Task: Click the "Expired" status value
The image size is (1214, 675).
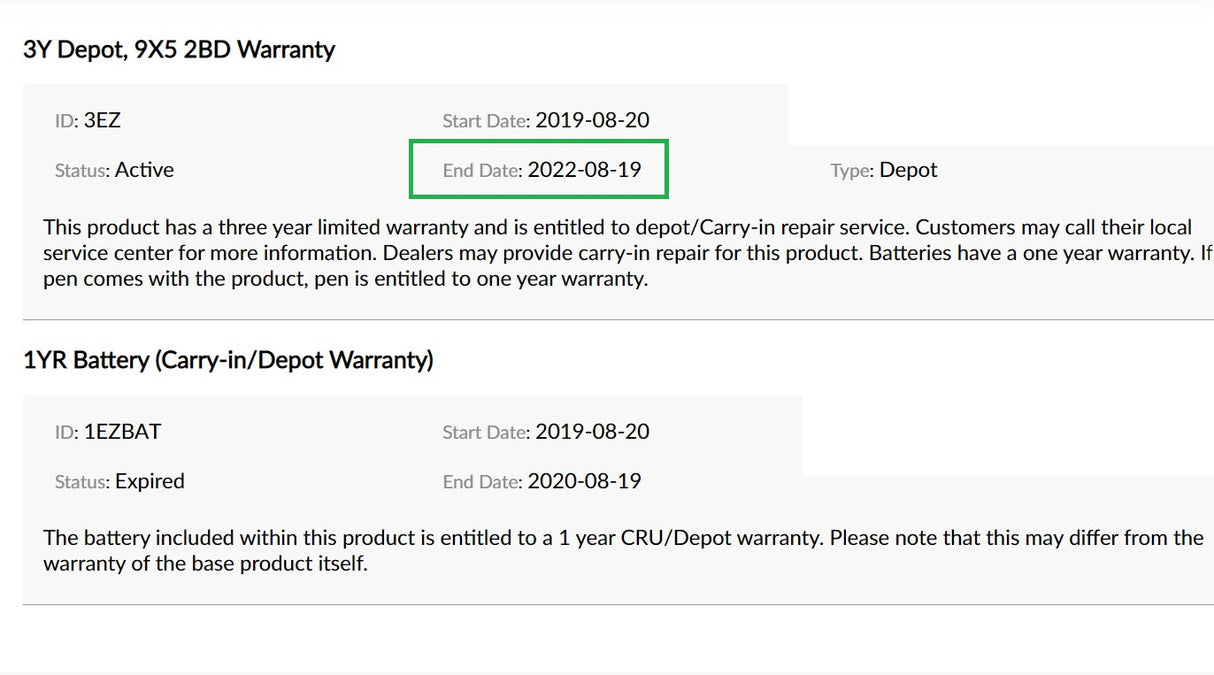Action: 150,481
